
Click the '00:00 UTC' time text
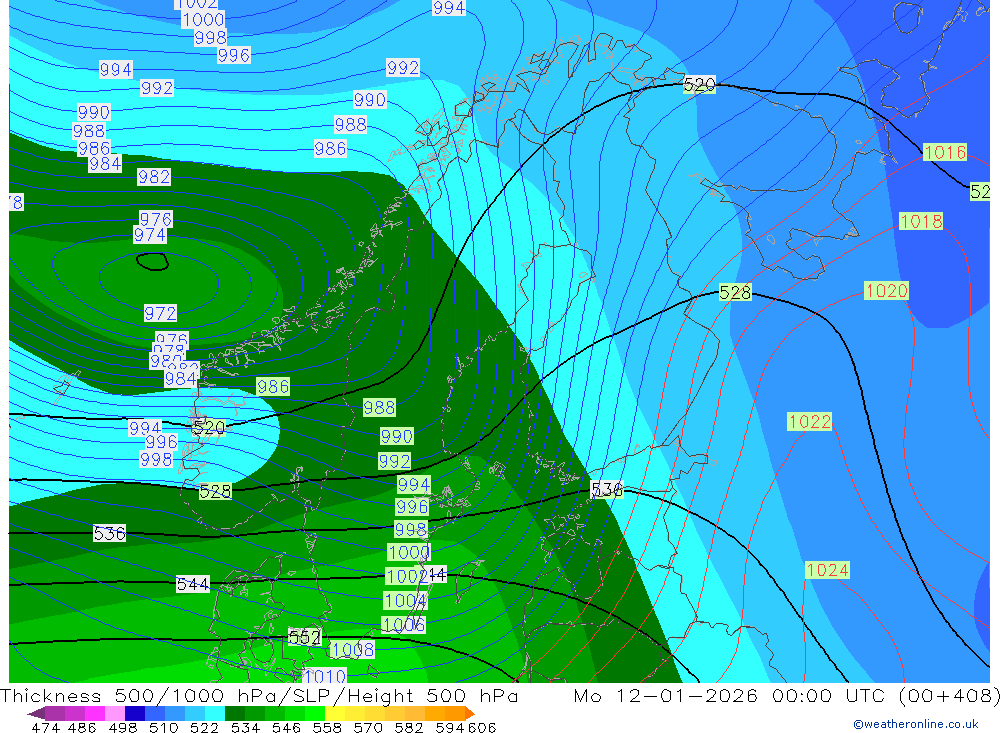[830, 695]
